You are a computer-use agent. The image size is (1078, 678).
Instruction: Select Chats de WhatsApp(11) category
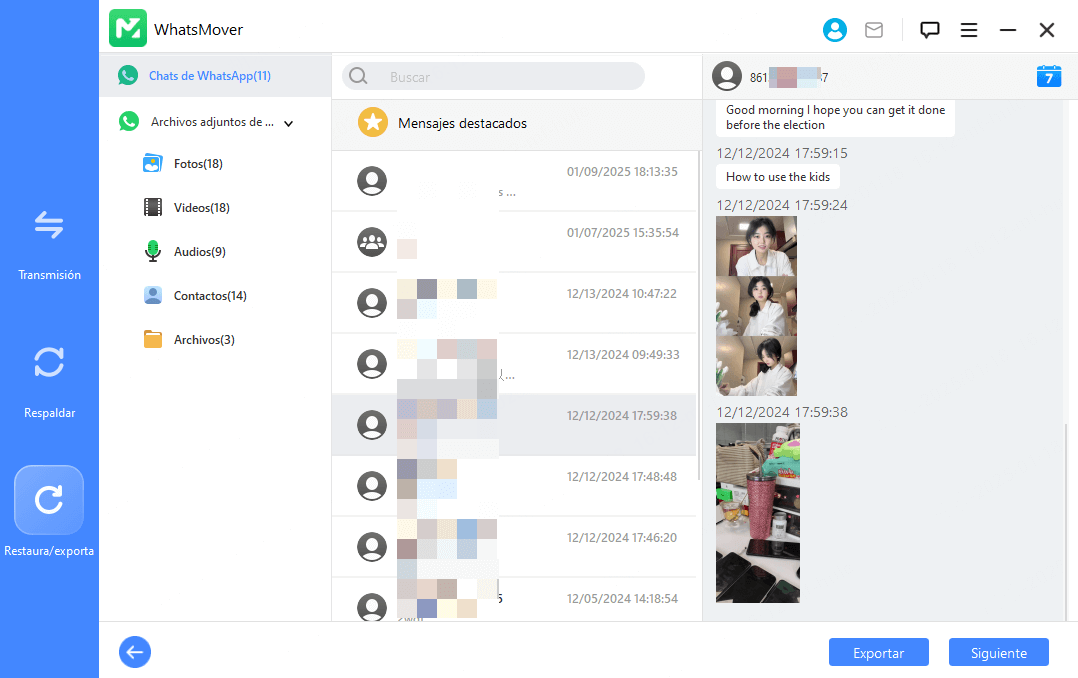209,76
